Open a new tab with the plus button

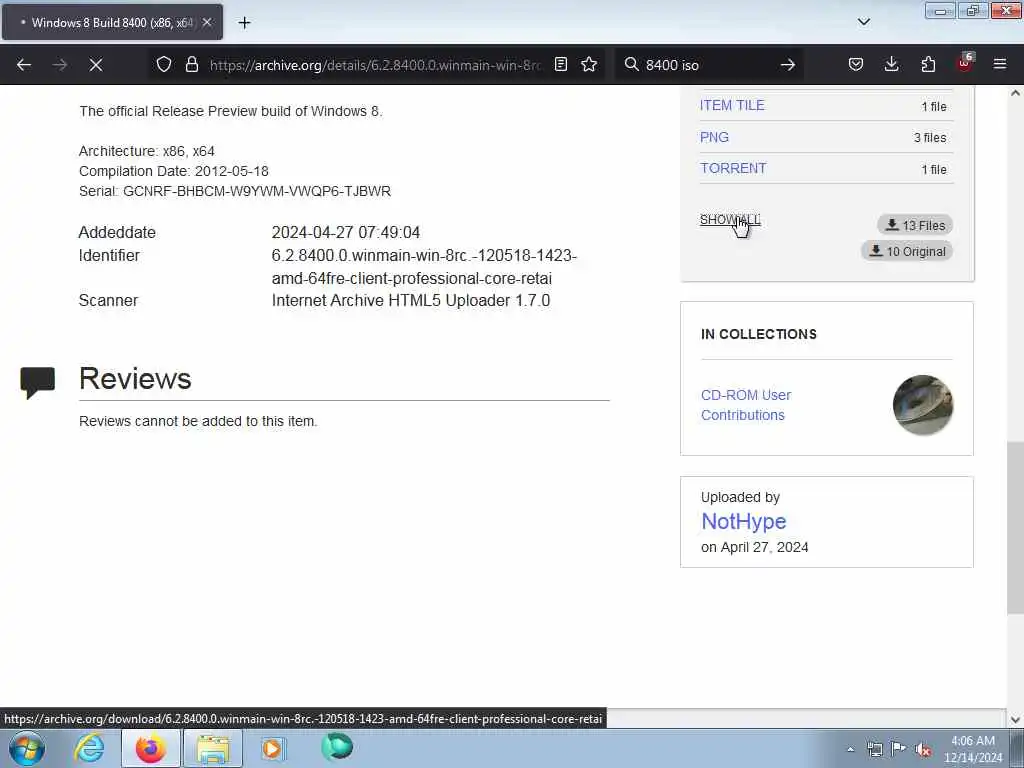(244, 23)
